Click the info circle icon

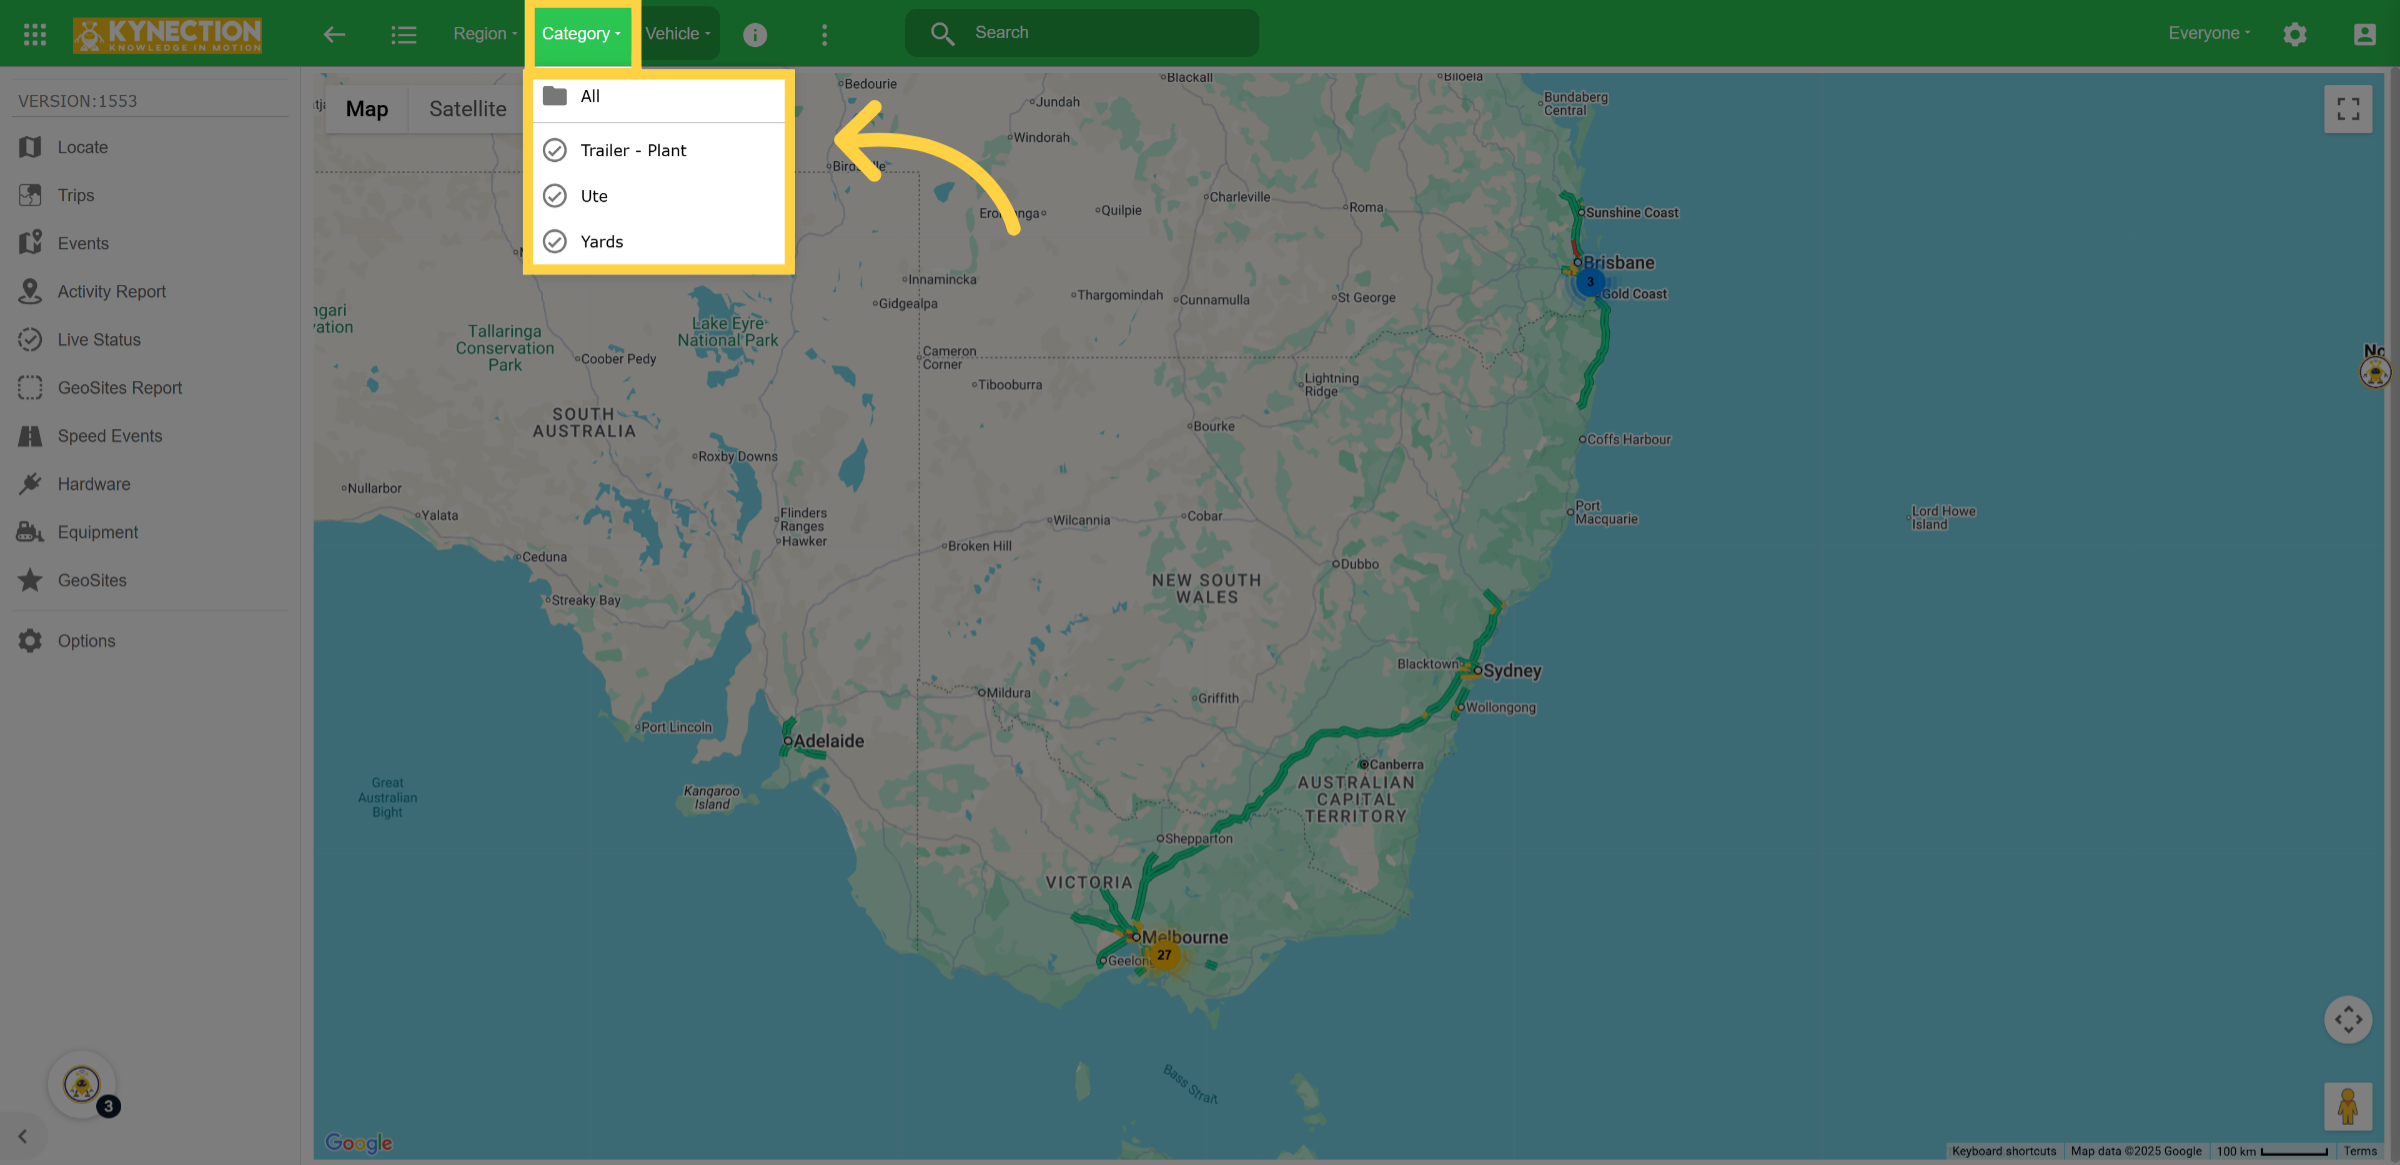point(755,35)
